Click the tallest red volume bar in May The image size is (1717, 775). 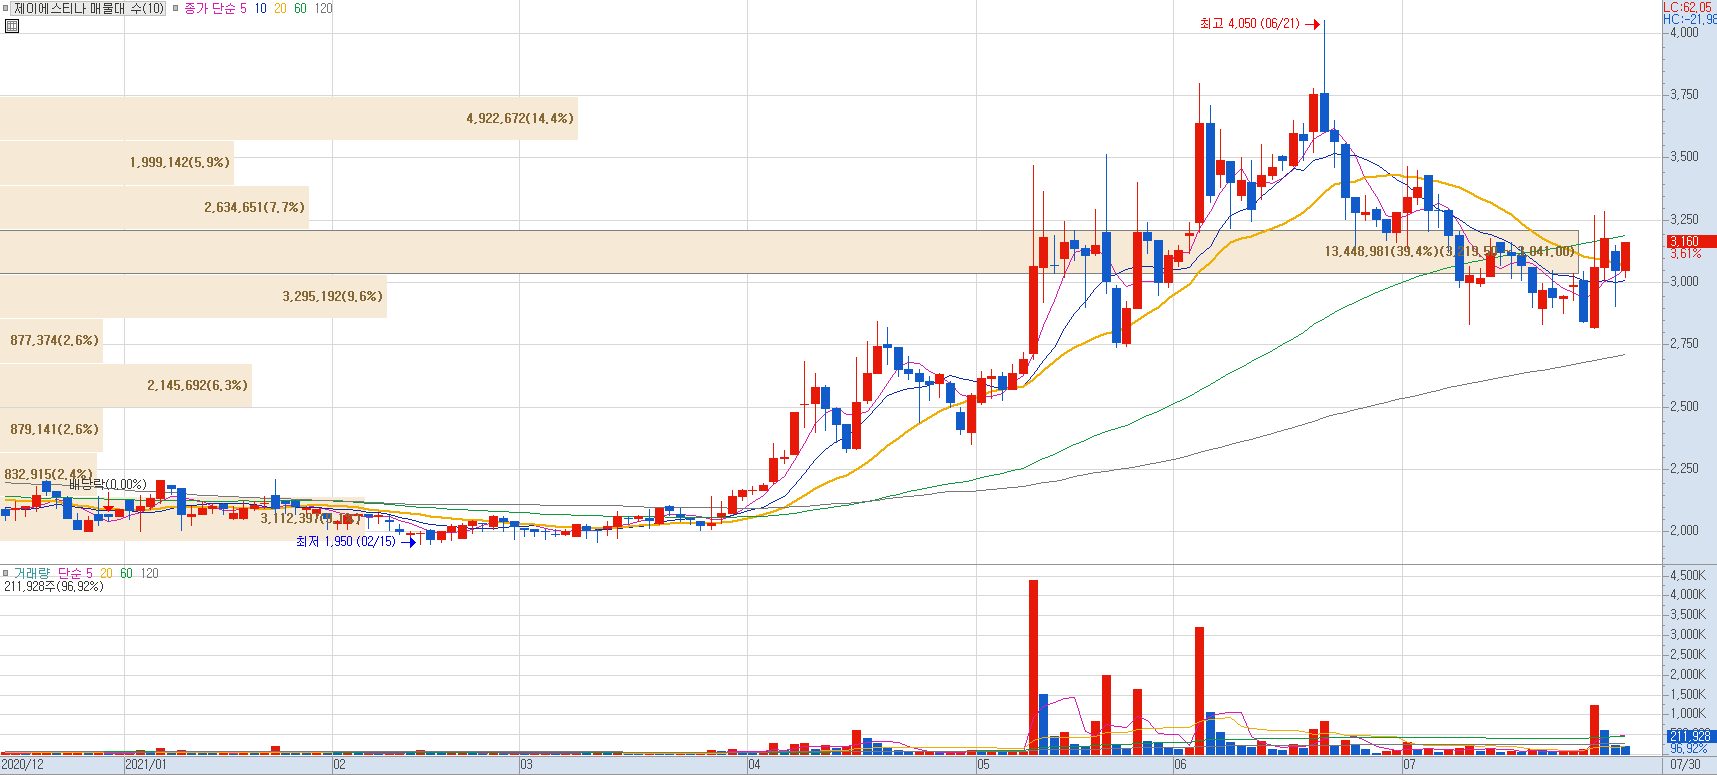(x=1033, y=667)
